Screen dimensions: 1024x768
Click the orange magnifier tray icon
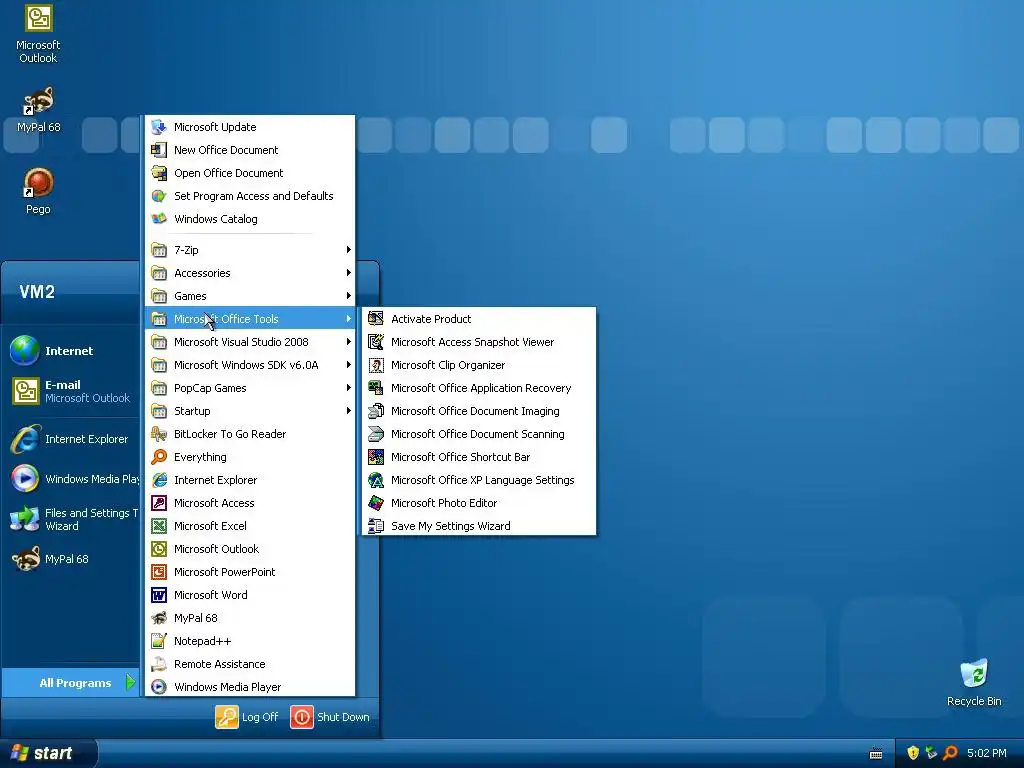[x=950, y=753]
